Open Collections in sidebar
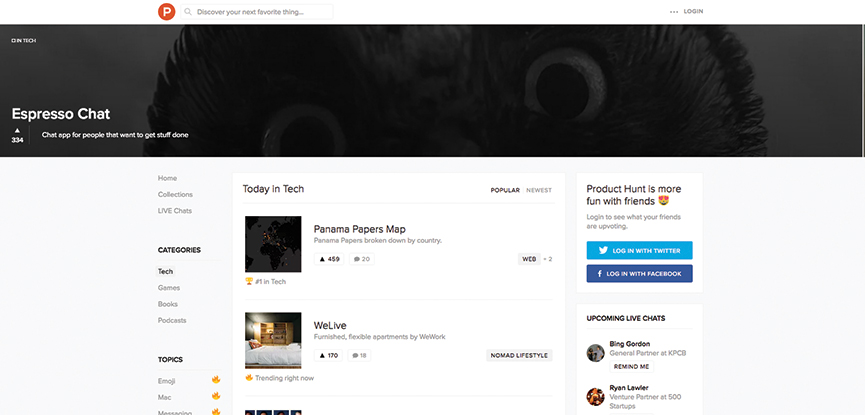This screenshot has height=415, width=865. point(175,194)
